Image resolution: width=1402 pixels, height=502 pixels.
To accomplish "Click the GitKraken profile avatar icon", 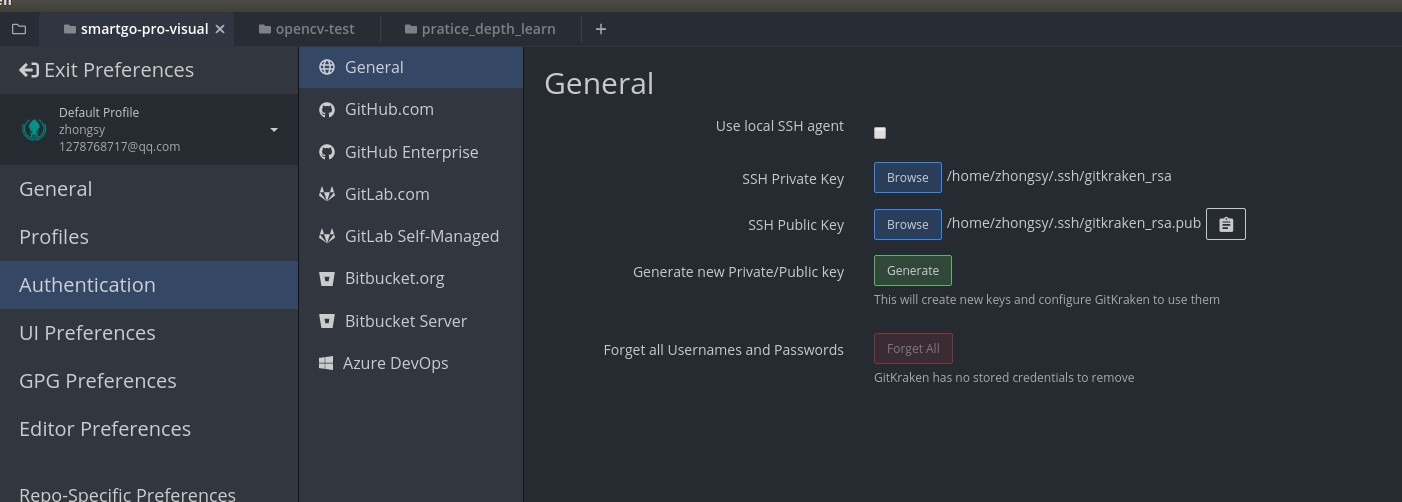I will pyautogui.click(x=34, y=129).
